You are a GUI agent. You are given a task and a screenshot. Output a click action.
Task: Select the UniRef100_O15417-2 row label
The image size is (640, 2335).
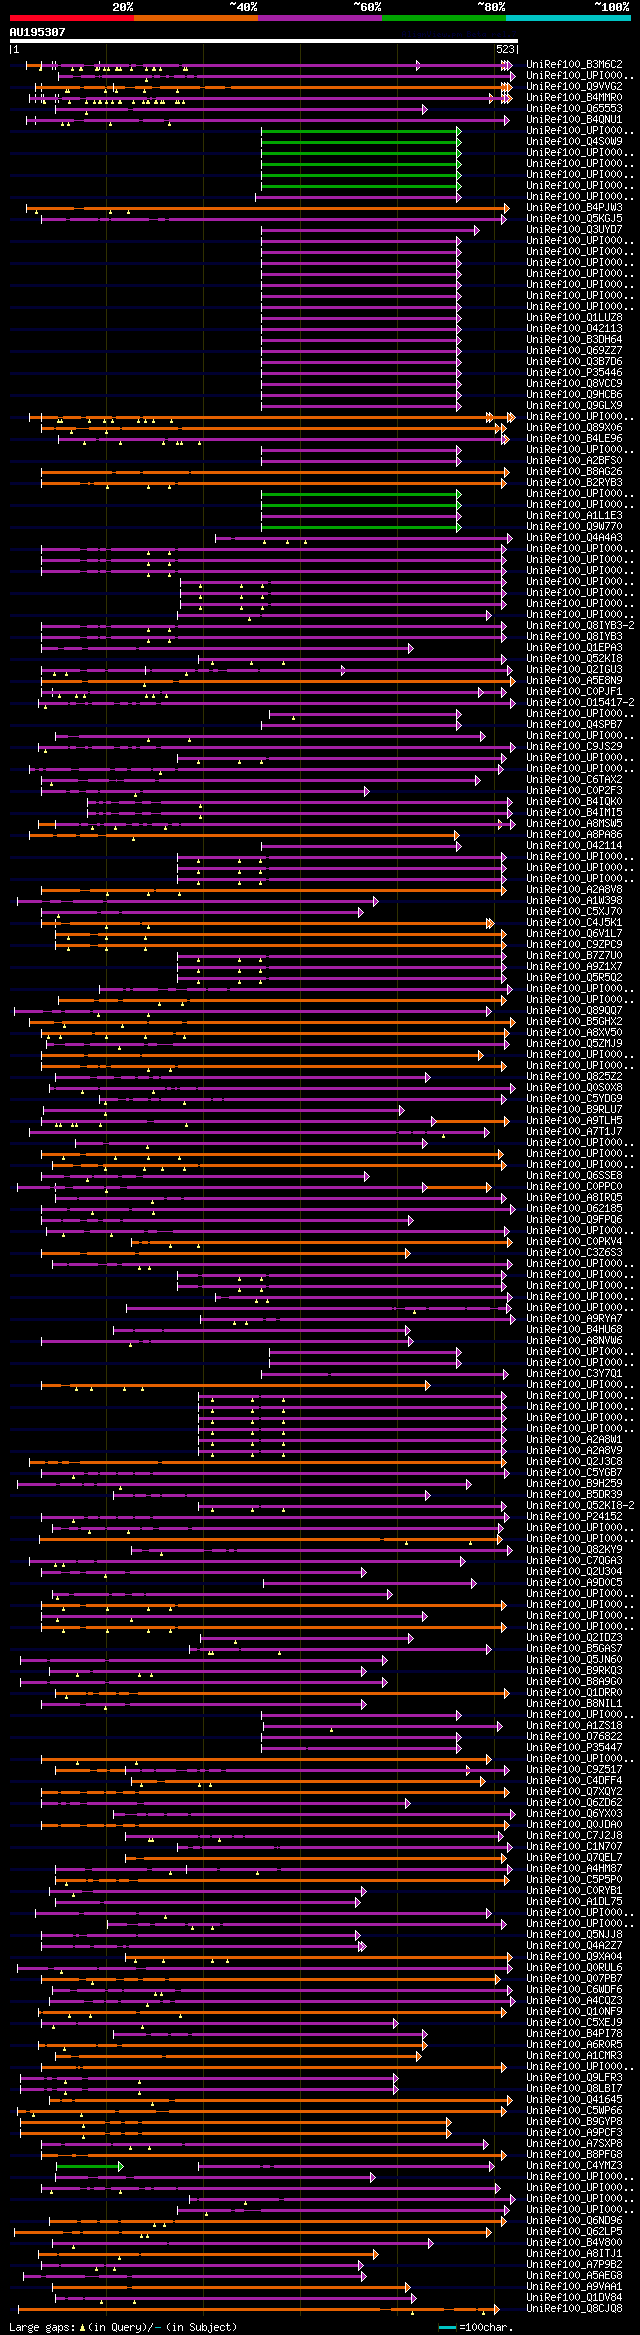click(580, 703)
